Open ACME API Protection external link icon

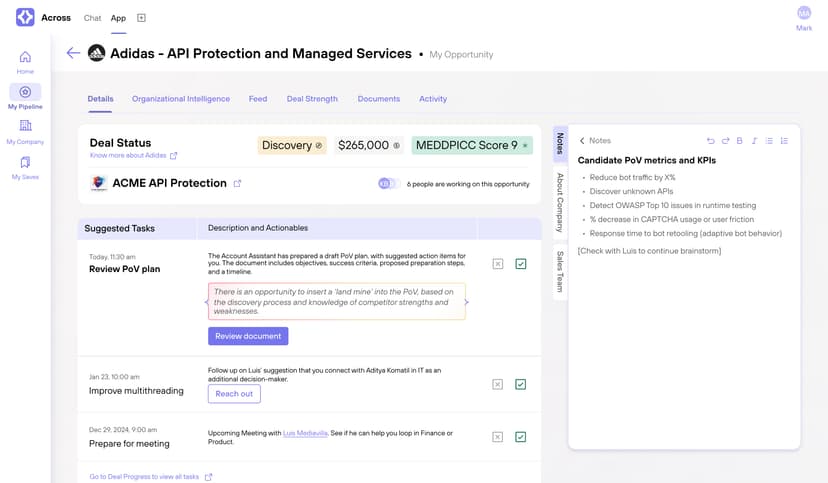[x=237, y=183]
